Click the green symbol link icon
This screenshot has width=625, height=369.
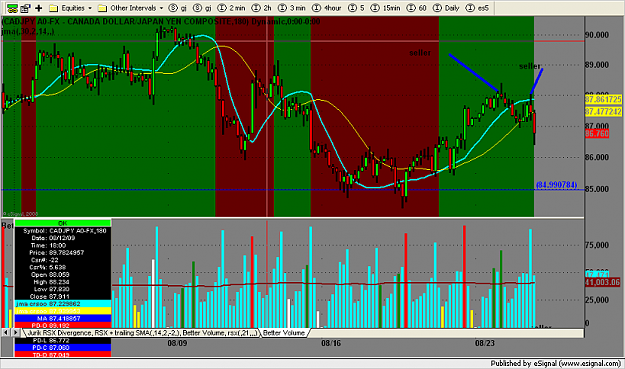click(12, 8)
